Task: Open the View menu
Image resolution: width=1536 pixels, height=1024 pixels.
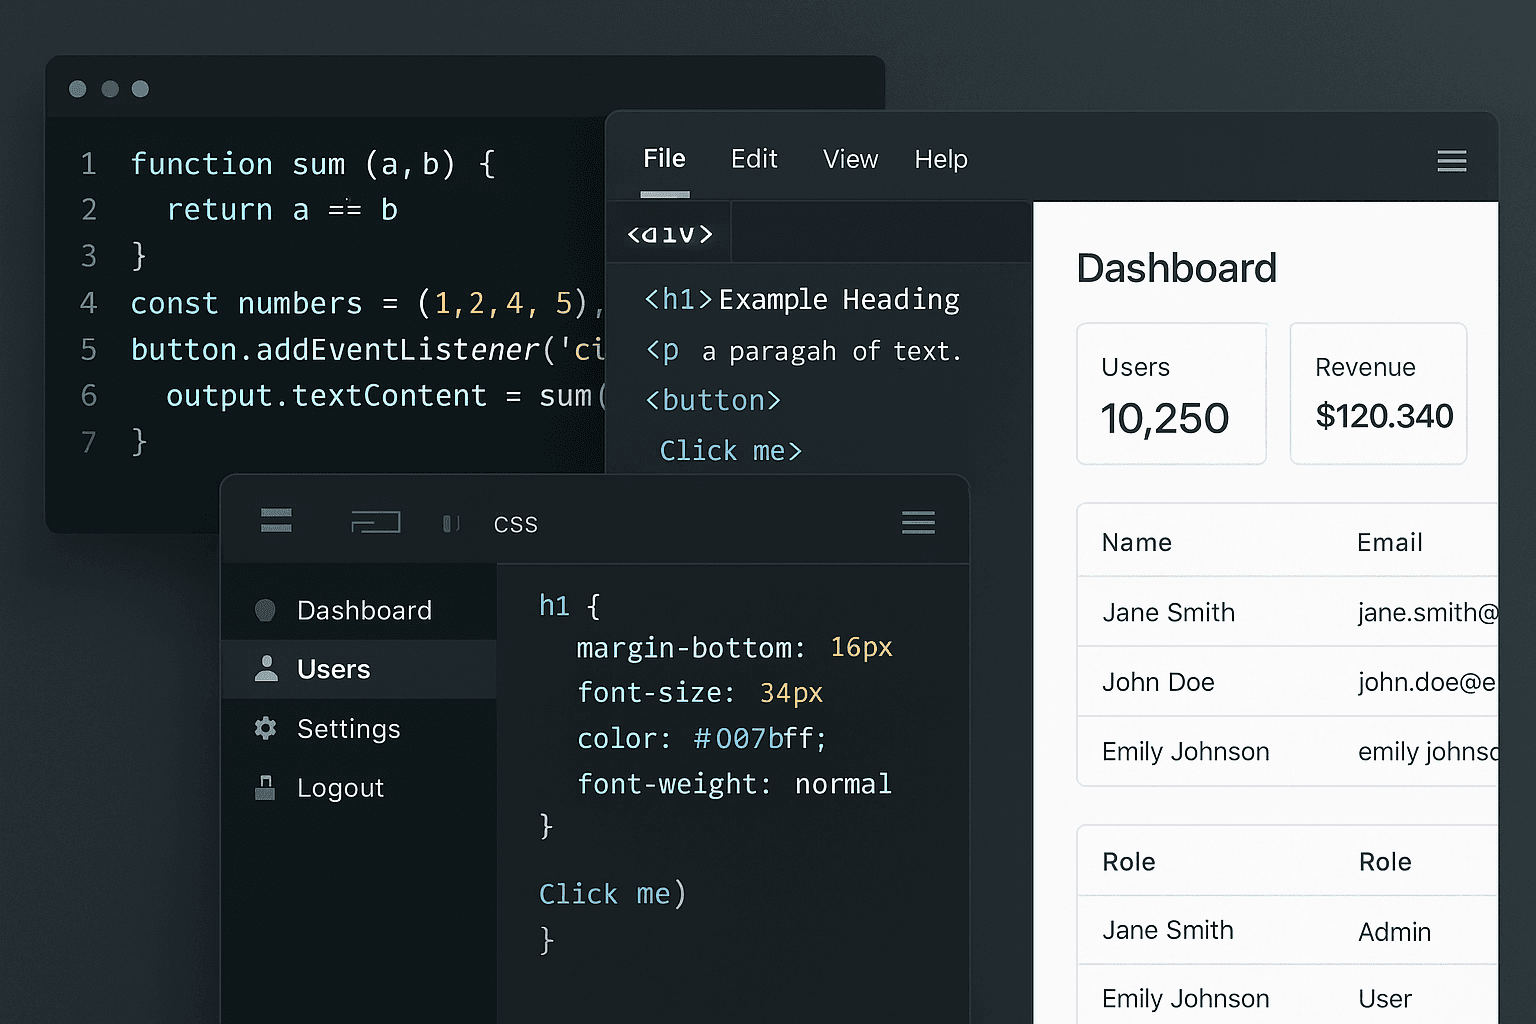Action: pyautogui.click(x=850, y=159)
